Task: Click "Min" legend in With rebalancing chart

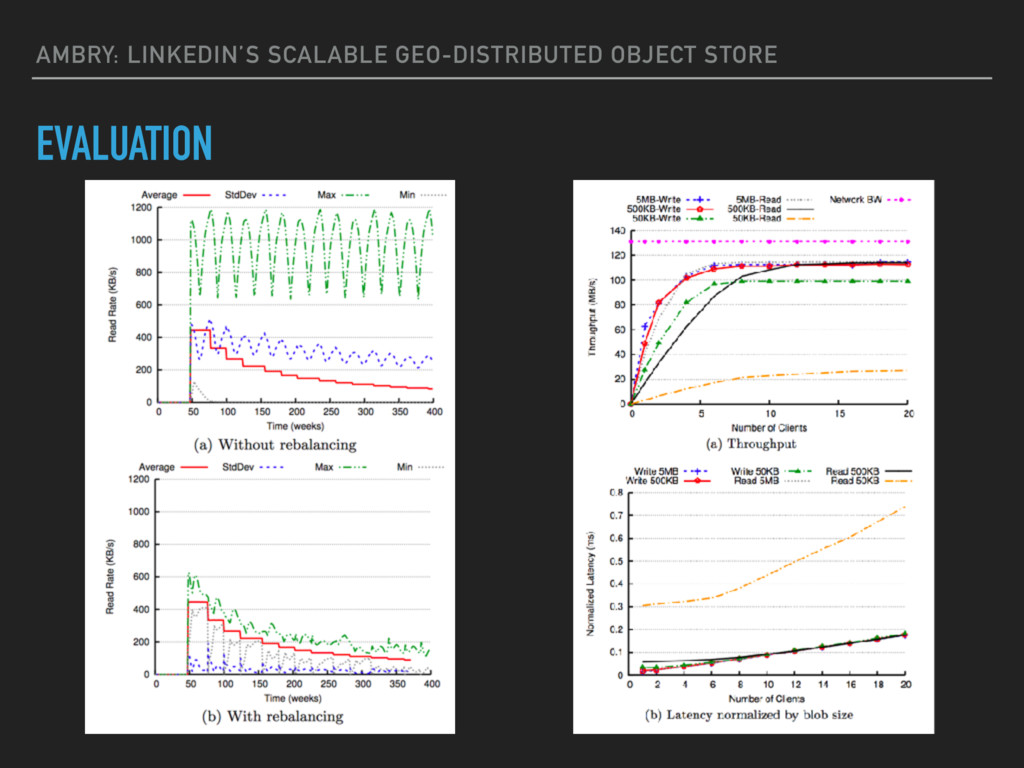Action: coord(404,468)
